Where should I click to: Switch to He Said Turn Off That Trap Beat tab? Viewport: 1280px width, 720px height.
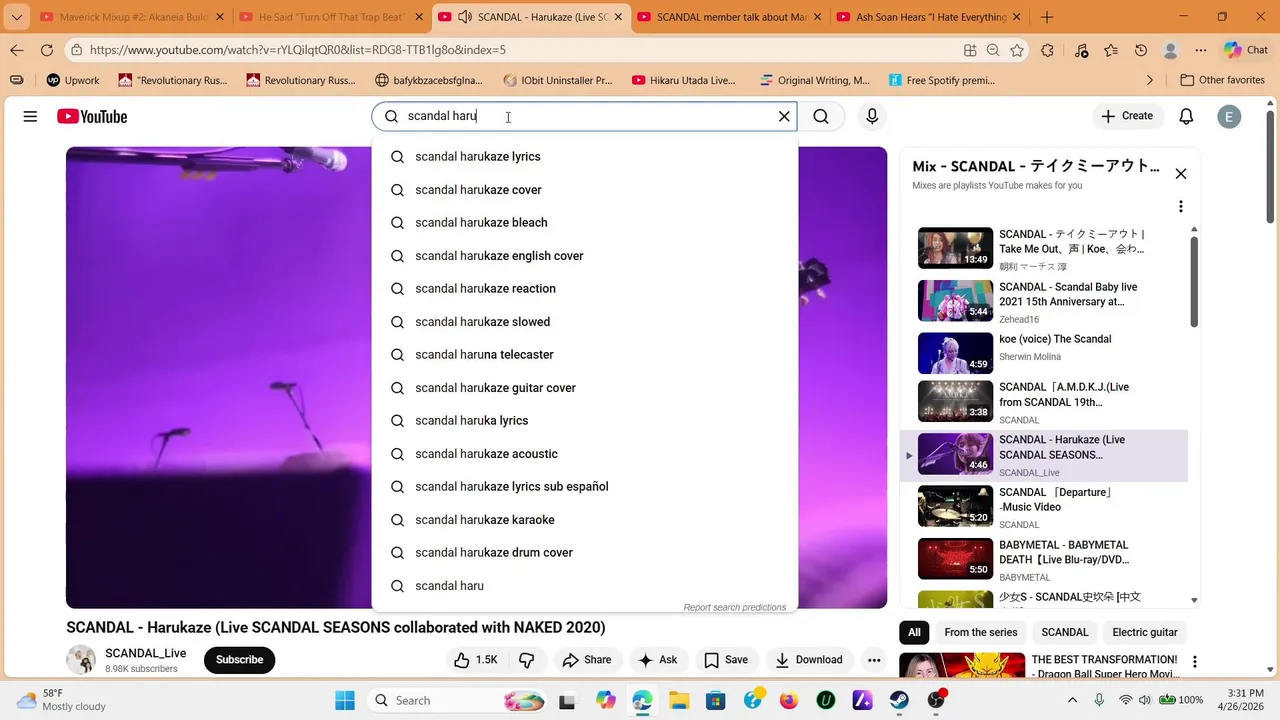pyautogui.click(x=330, y=17)
